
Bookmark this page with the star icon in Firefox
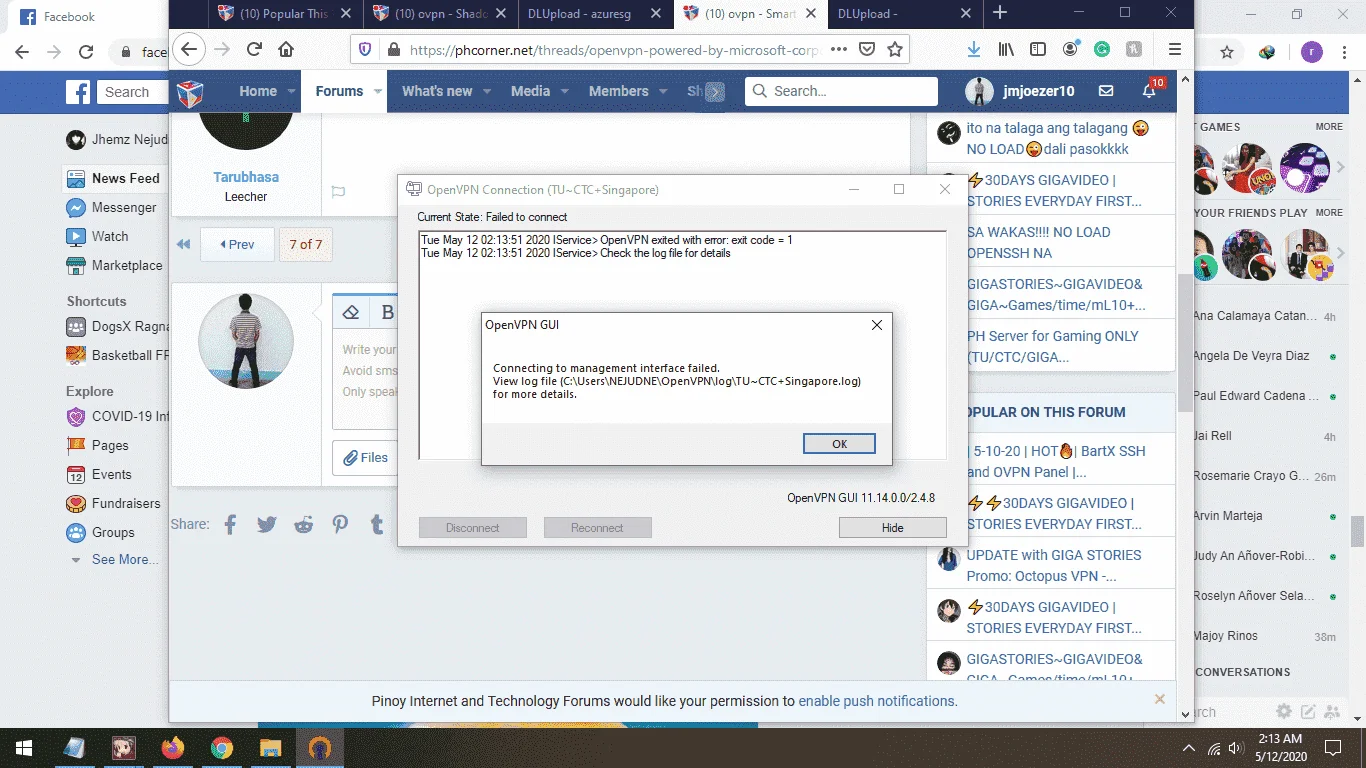coord(895,49)
